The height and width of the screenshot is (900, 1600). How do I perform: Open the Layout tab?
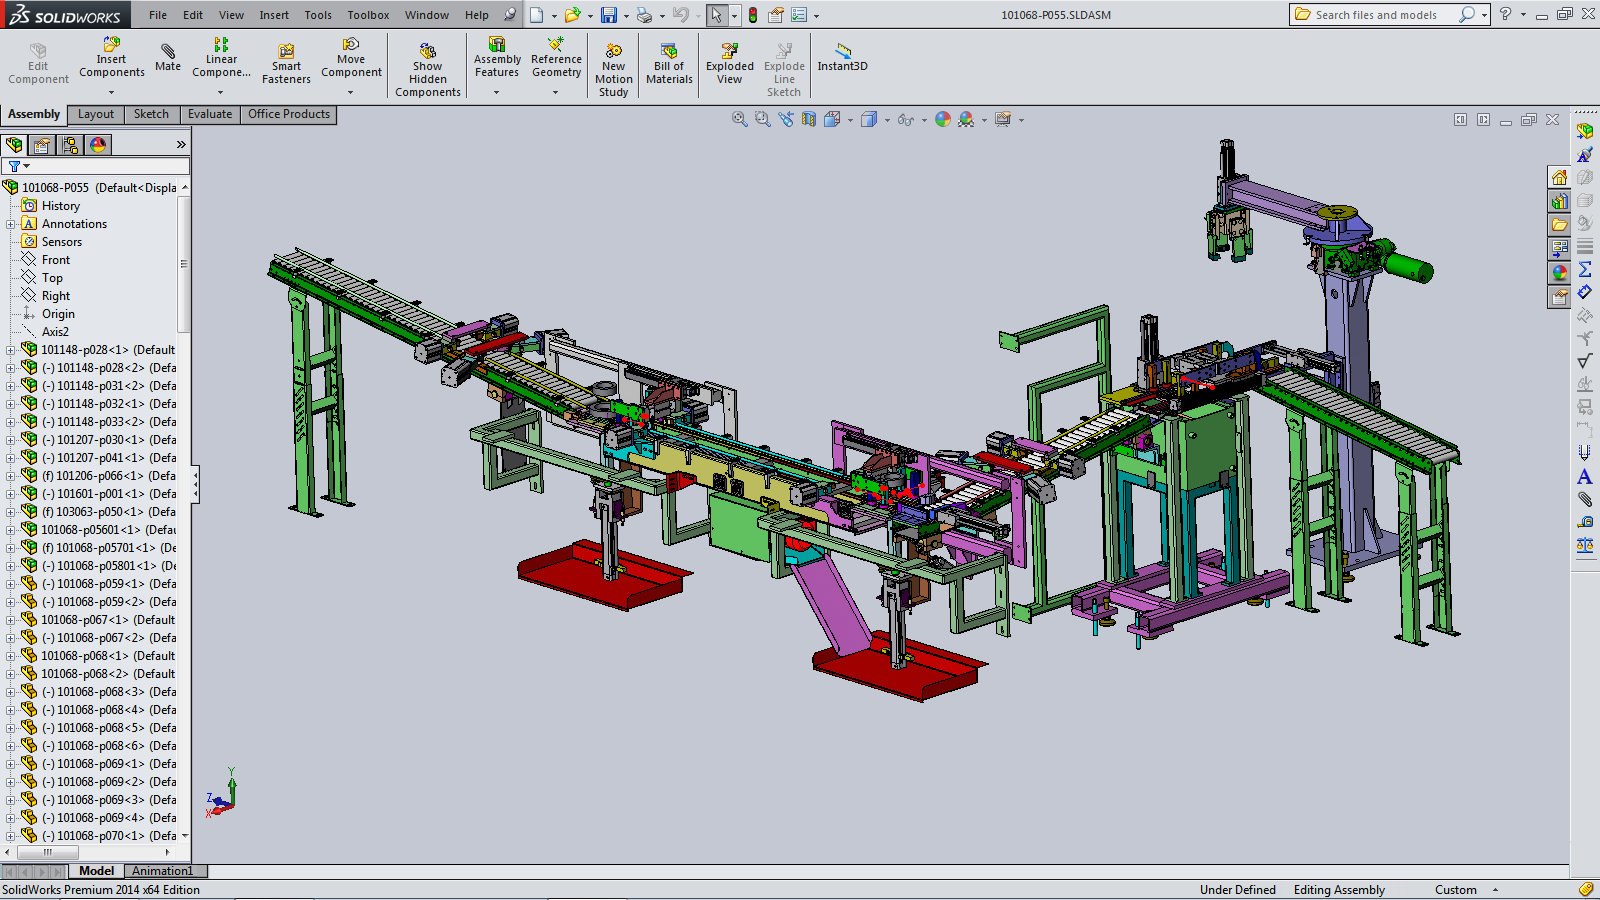click(x=96, y=114)
